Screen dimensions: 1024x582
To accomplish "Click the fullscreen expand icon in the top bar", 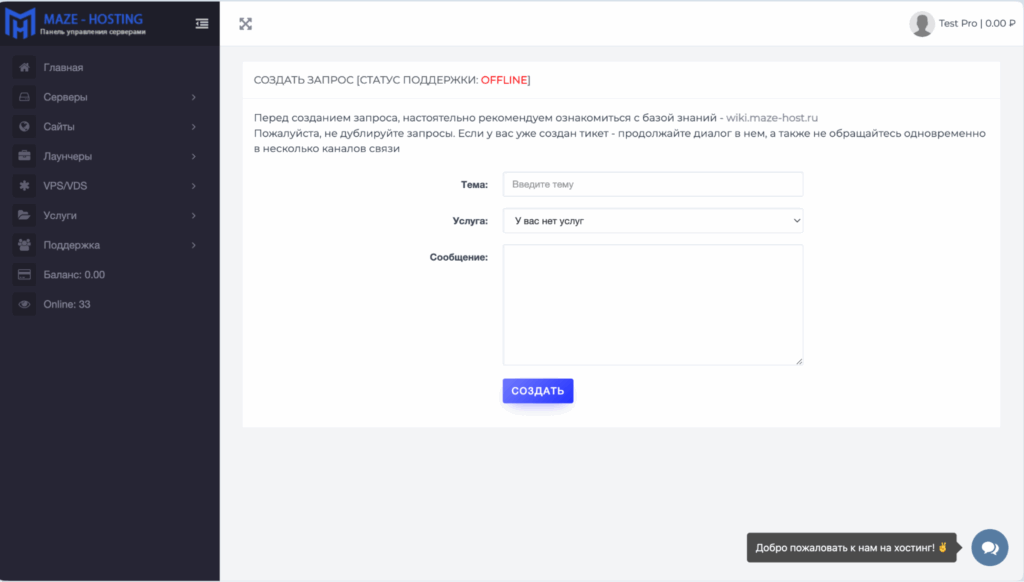I will tap(246, 22).
